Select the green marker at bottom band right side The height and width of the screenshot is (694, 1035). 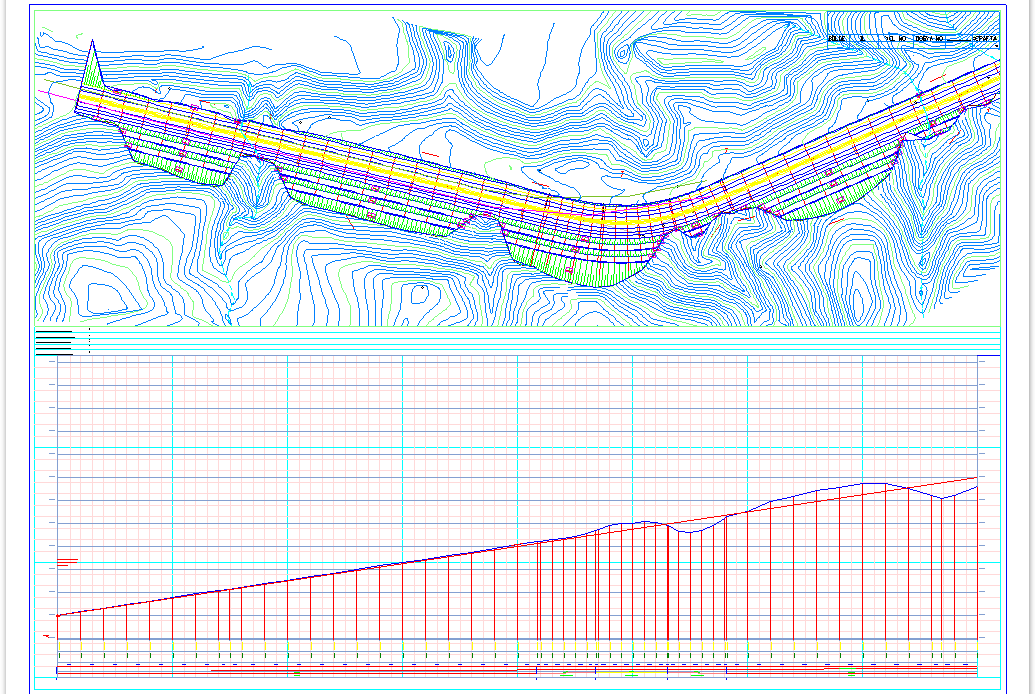click(x=850, y=674)
